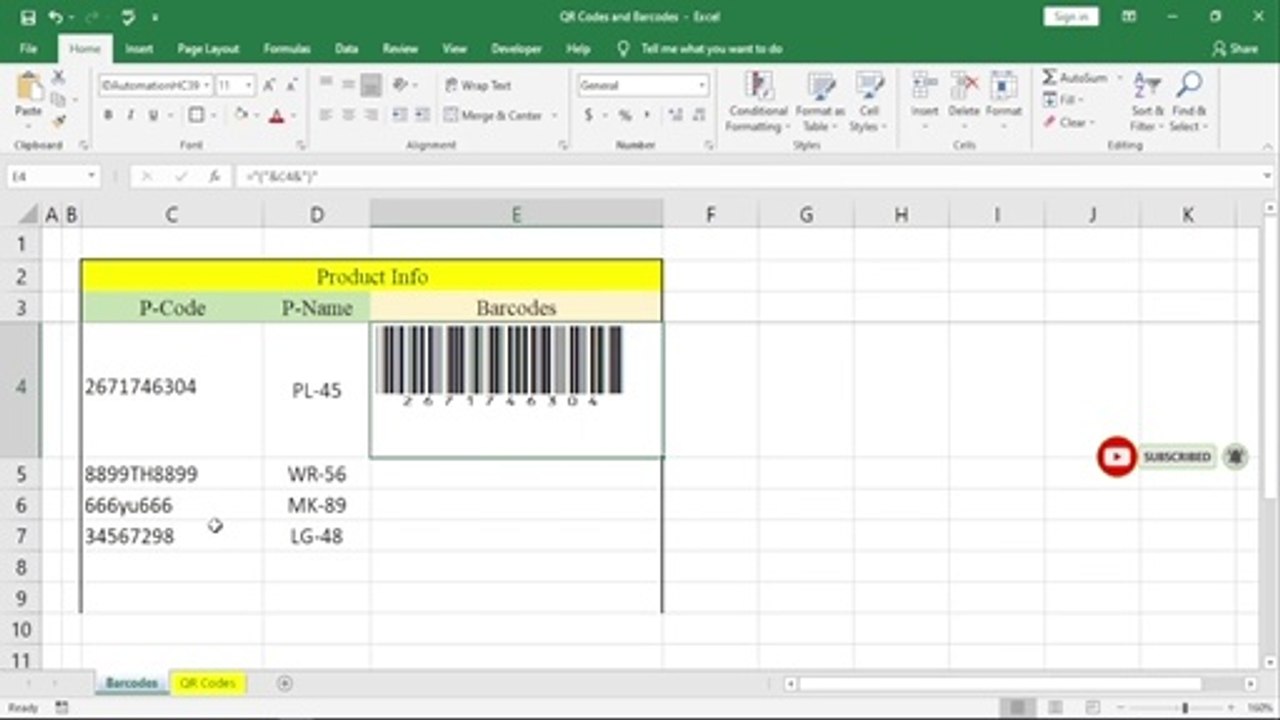The height and width of the screenshot is (720, 1280).
Task: Open the font size dropdown
Action: click(248, 86)
